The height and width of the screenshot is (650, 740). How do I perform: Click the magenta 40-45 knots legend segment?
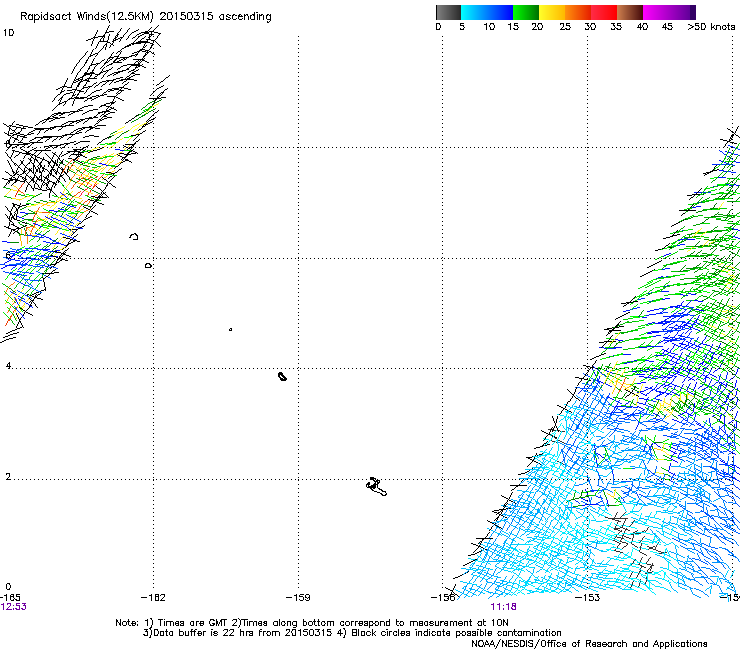pos(656,12)
